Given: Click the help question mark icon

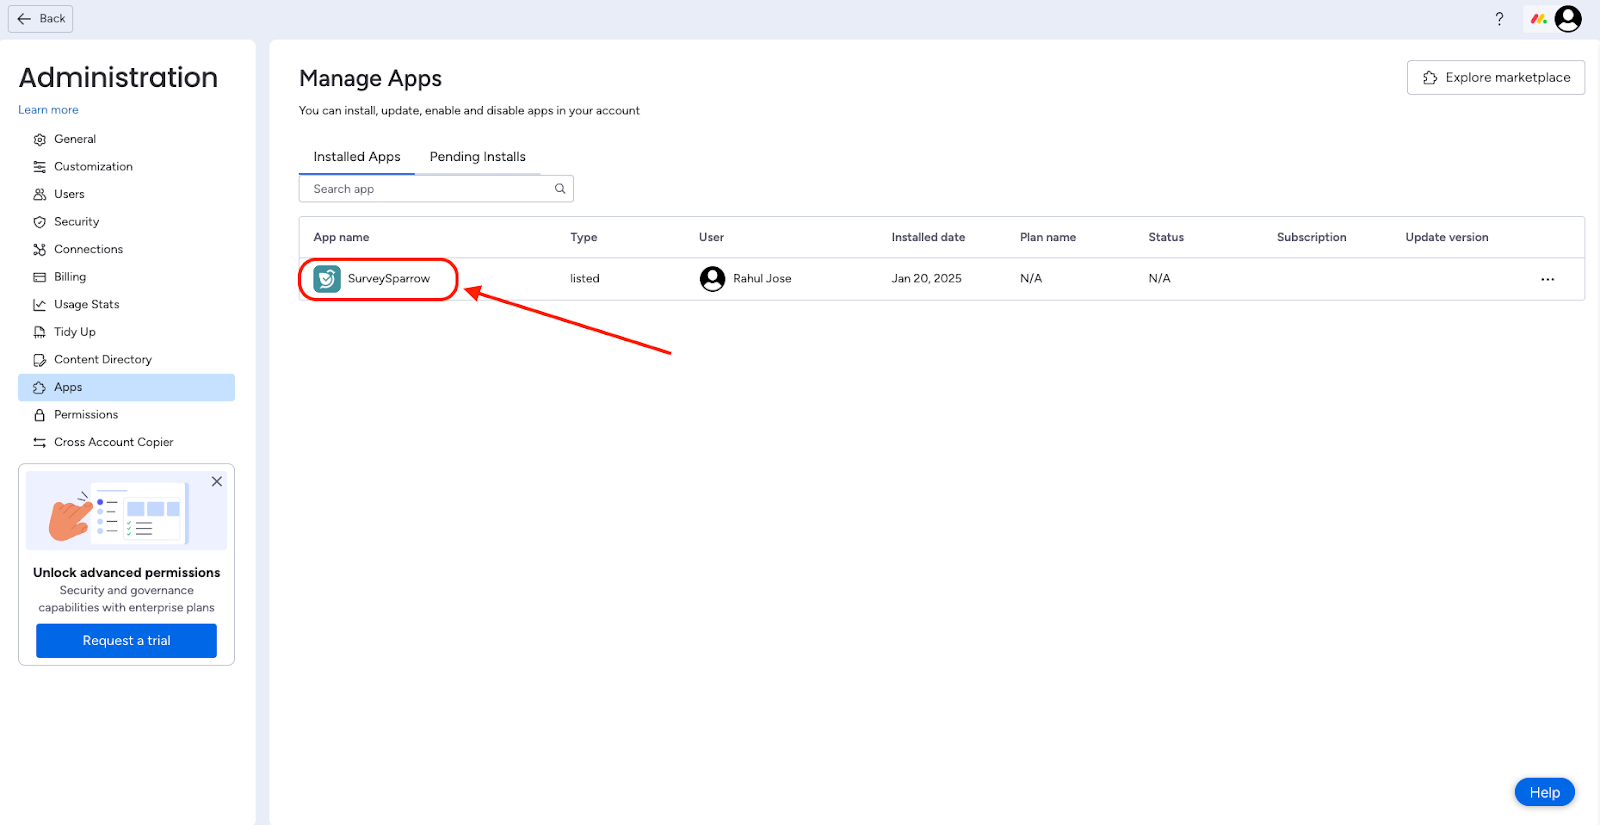Looking at the screenshot, I should pos(1499,19).
